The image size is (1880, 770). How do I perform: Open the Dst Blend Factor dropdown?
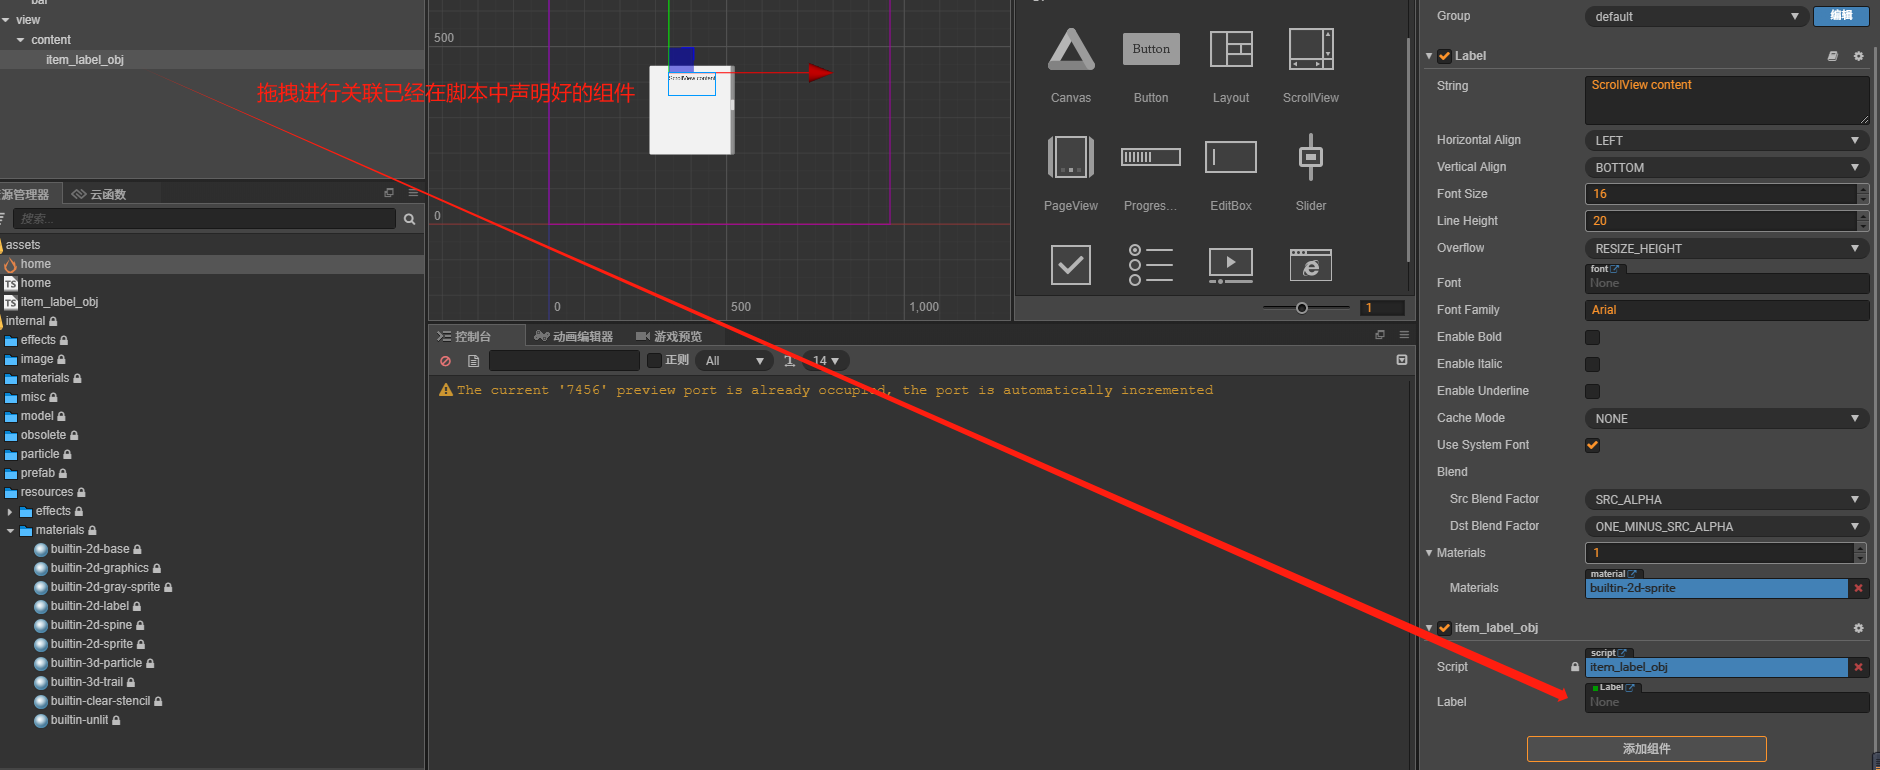[x=1727, y=526]
